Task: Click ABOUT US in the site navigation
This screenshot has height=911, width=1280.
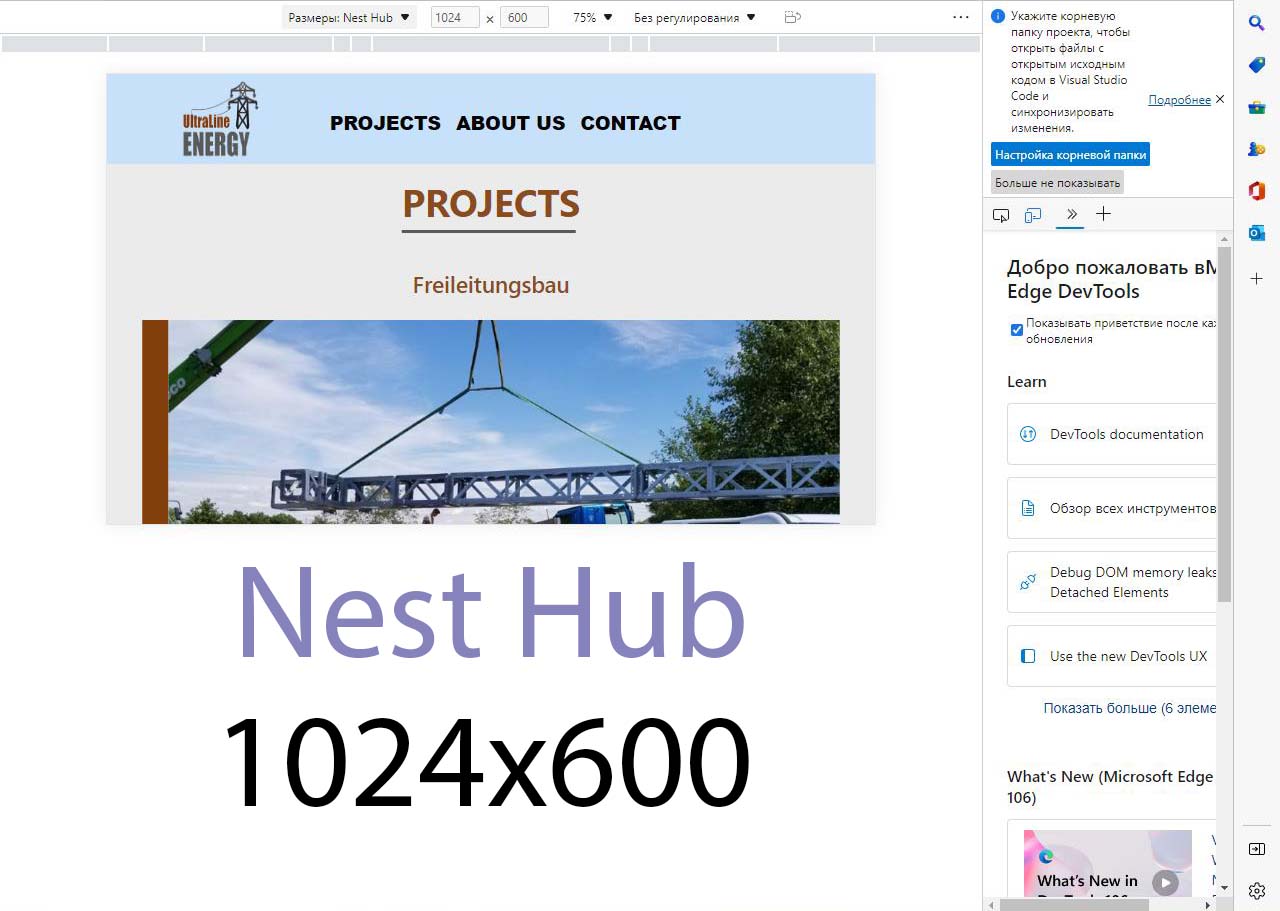Action: [510, 123]
